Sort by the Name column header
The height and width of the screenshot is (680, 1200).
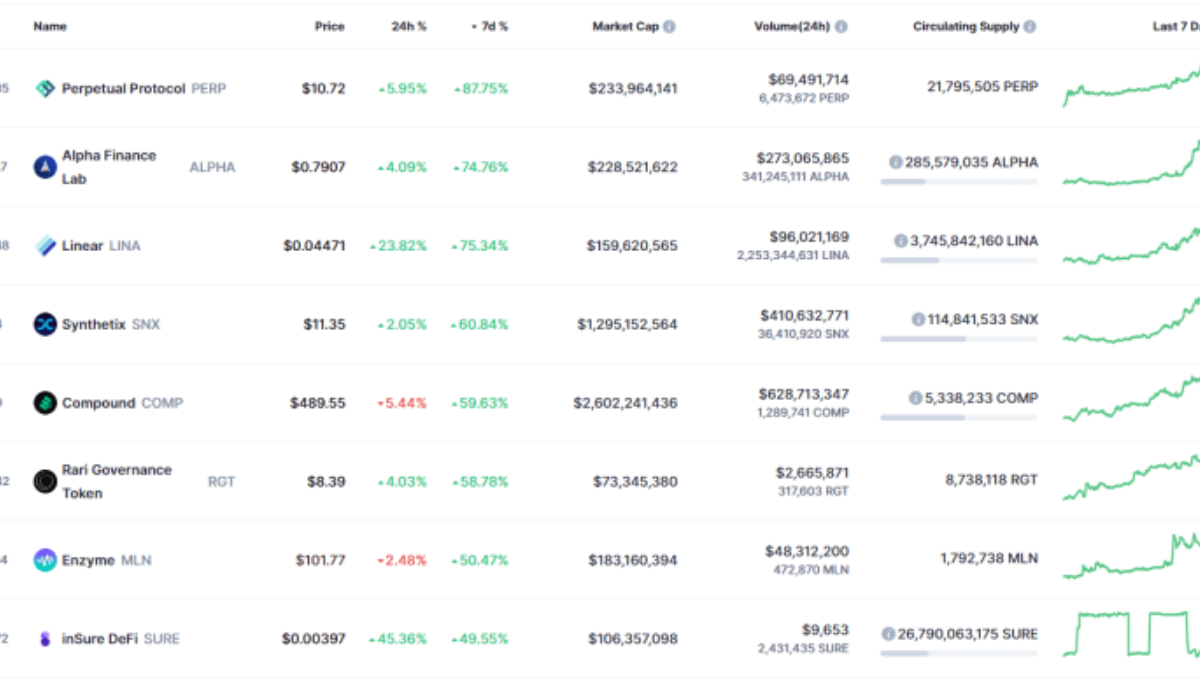click(x=50, y=27)
